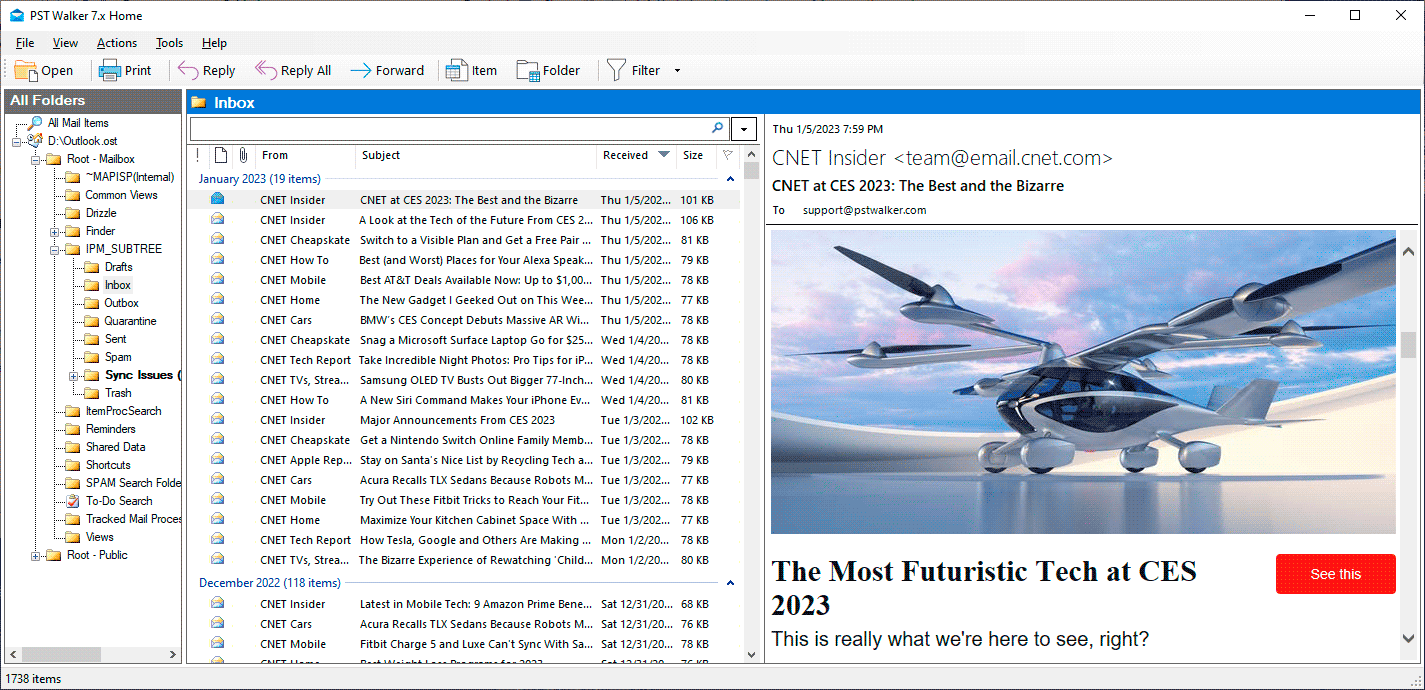This screenshot has width=1425, height=690.
Task: Click the attachment paperclip column header
Action: pyautogui.click(x=243, y=155)
